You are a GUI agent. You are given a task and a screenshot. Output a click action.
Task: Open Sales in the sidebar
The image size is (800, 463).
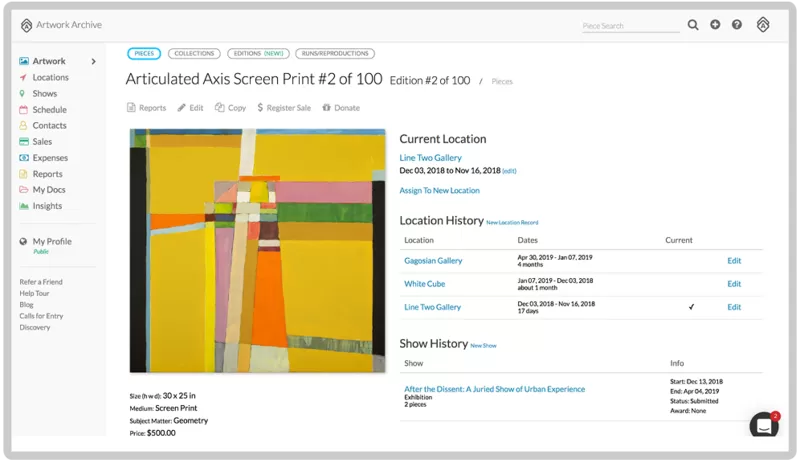42,142
